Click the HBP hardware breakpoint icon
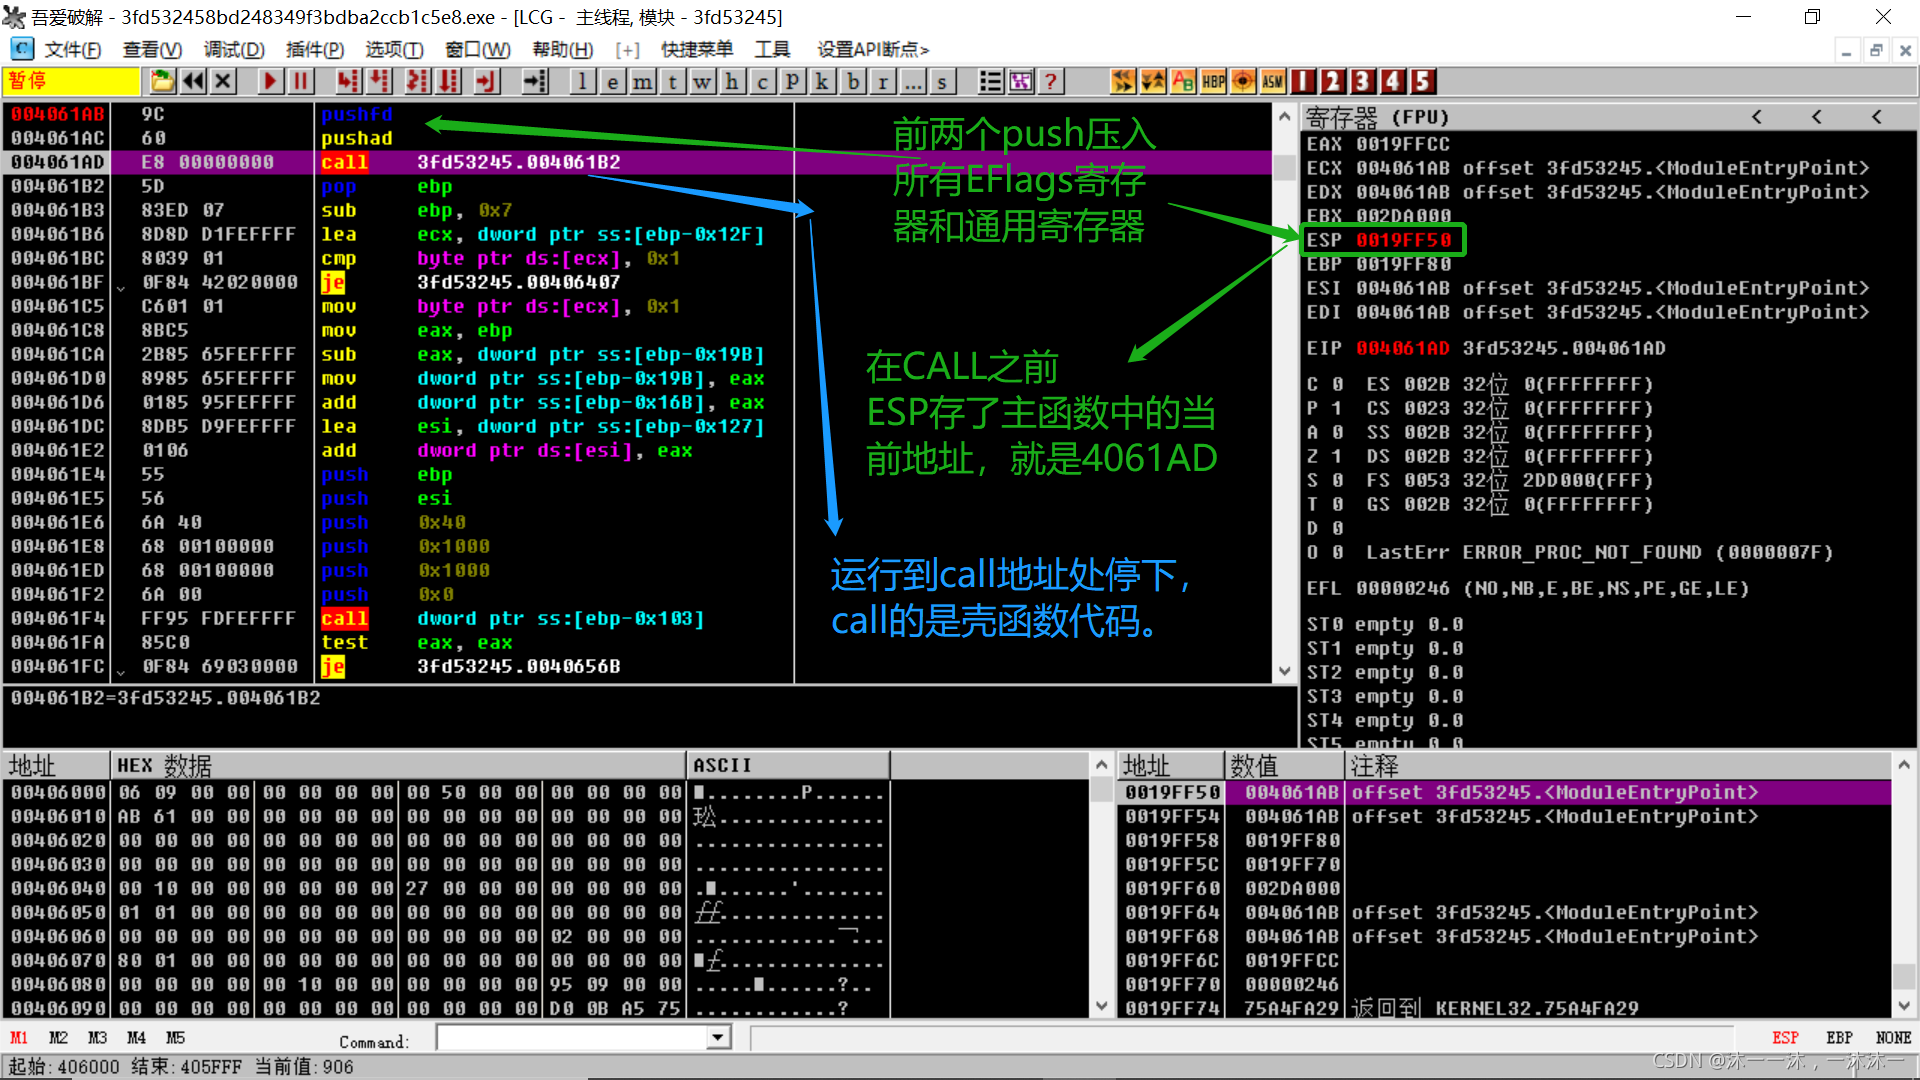 point(1213,81)
